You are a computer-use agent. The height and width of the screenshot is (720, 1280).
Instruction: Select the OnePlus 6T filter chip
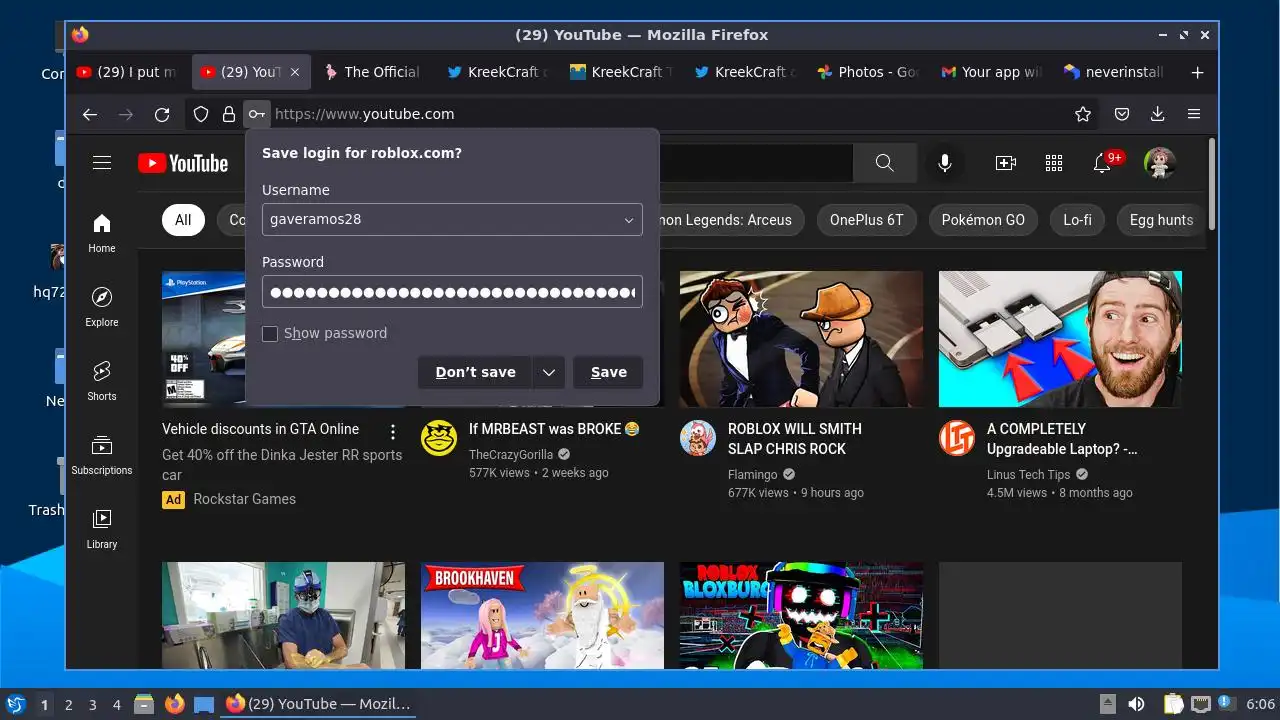pos(866,220)
